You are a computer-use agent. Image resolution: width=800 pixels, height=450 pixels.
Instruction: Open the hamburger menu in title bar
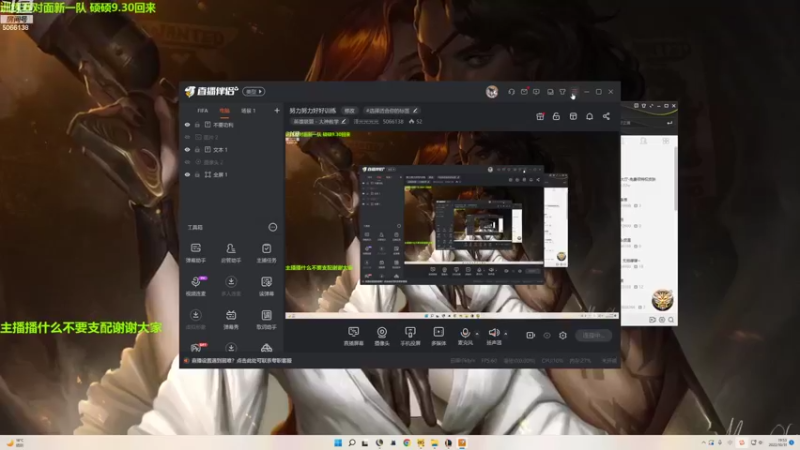pos(574,92)
